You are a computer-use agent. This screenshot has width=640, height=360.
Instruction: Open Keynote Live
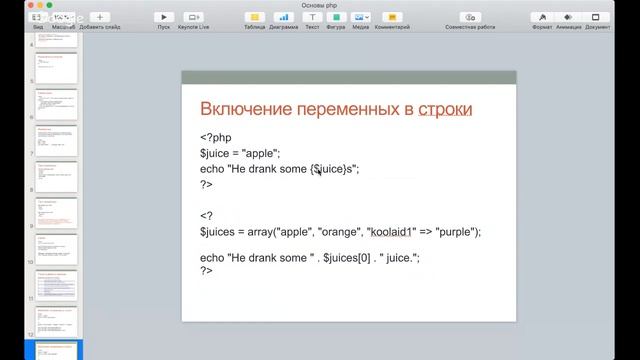(193, 18)
